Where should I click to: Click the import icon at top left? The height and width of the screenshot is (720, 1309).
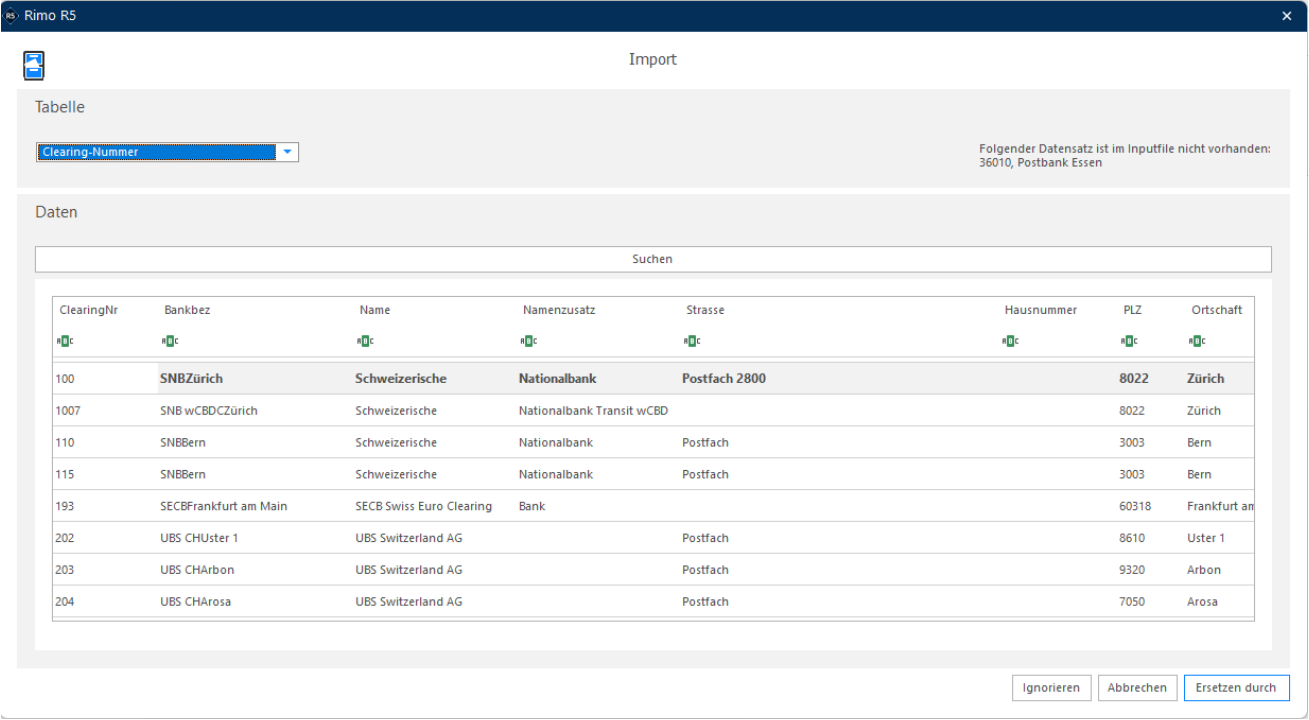point(35,65)
